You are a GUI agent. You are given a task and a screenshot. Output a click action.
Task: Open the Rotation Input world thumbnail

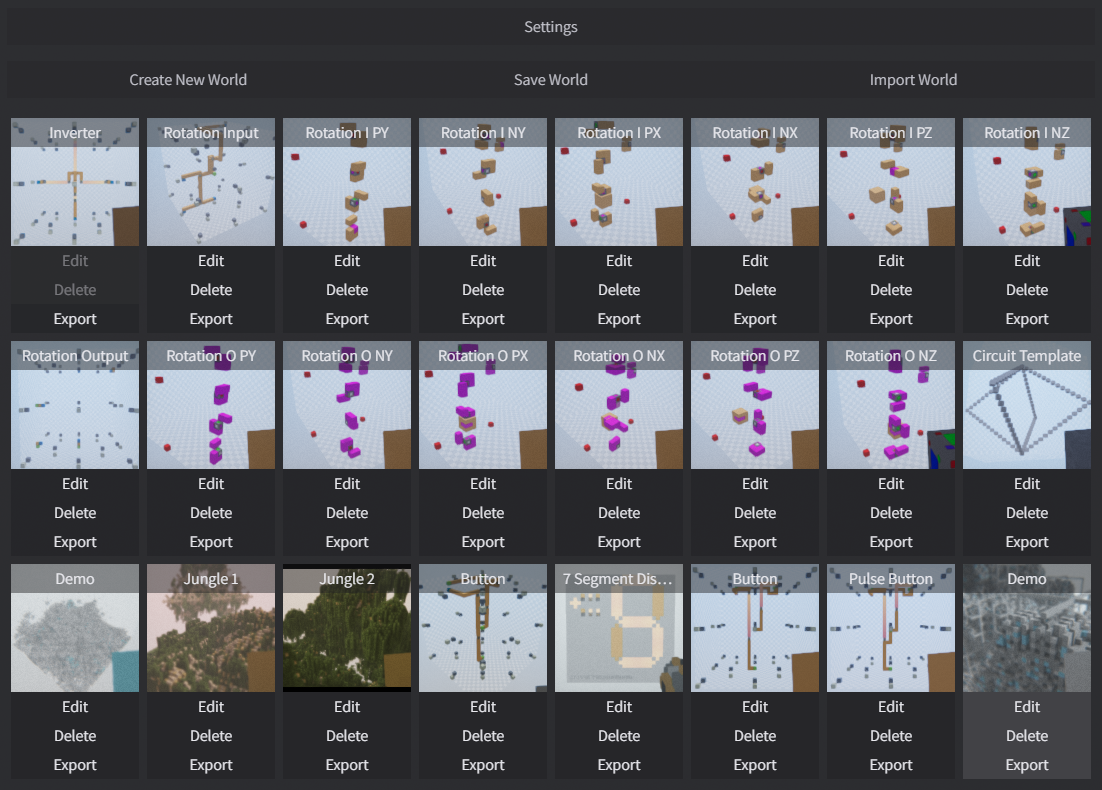(x=211, y=182)
